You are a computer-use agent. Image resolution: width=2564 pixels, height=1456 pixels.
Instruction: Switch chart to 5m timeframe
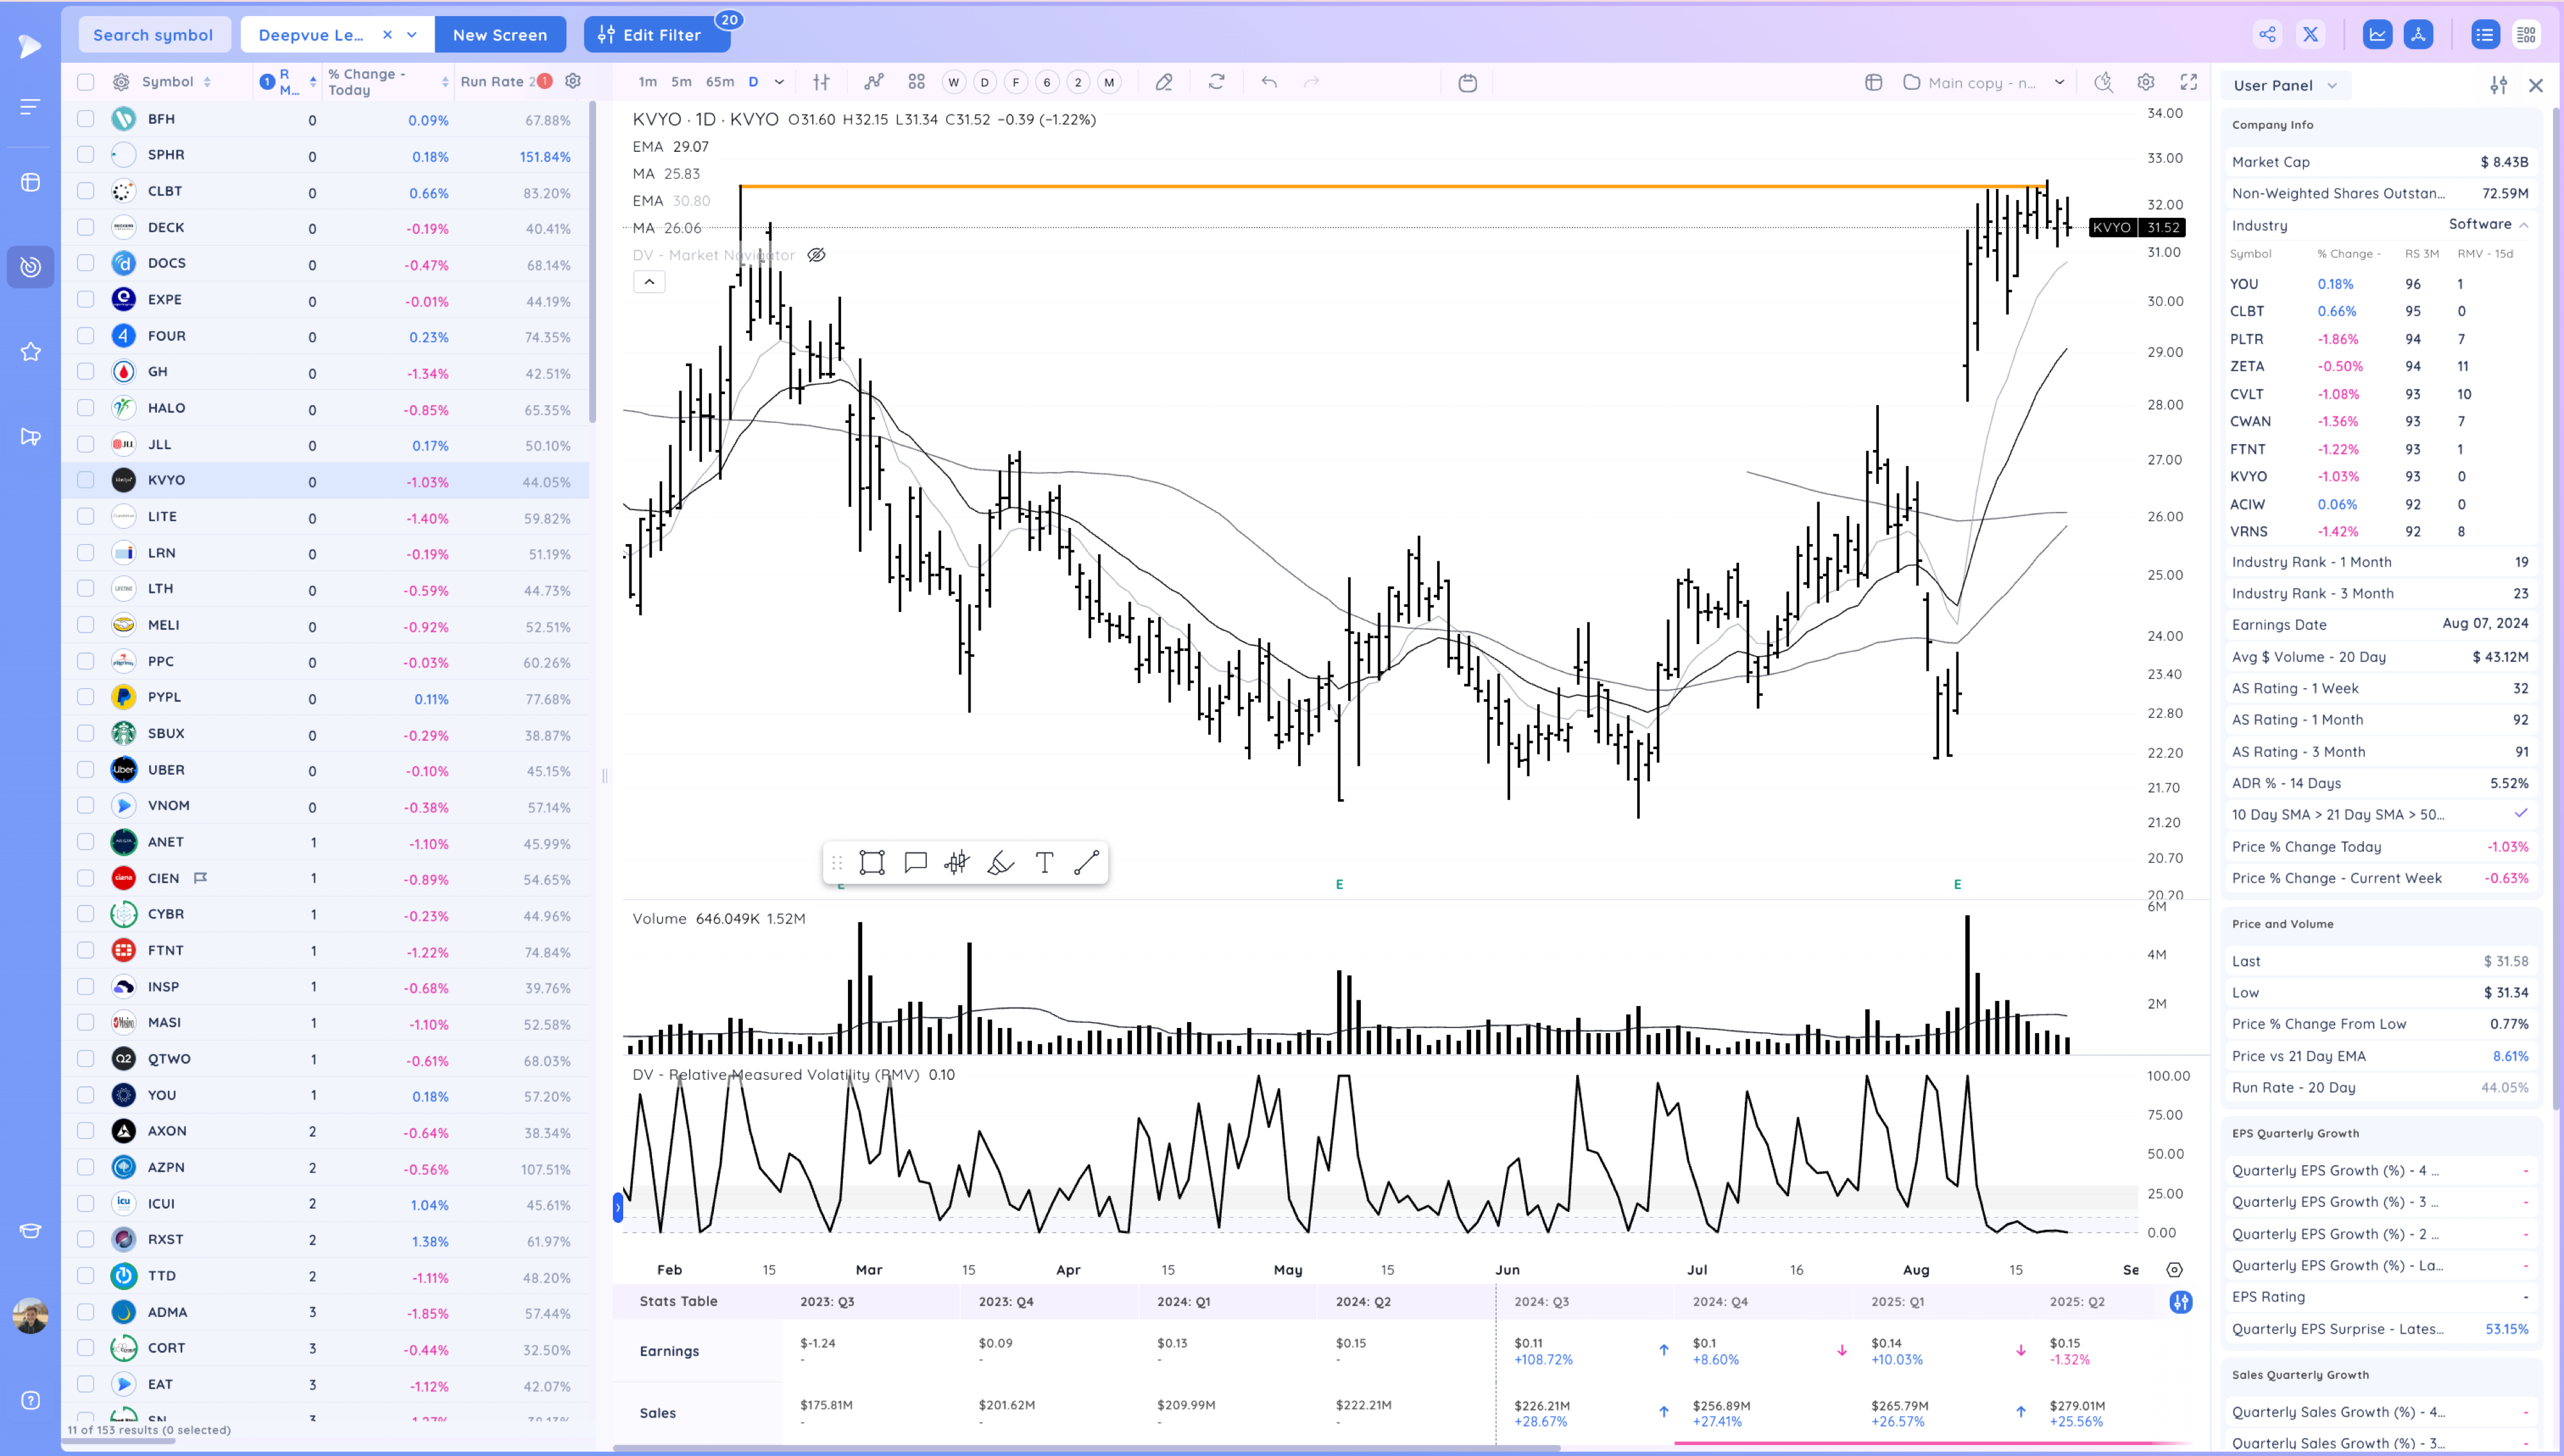coord(681,82)
